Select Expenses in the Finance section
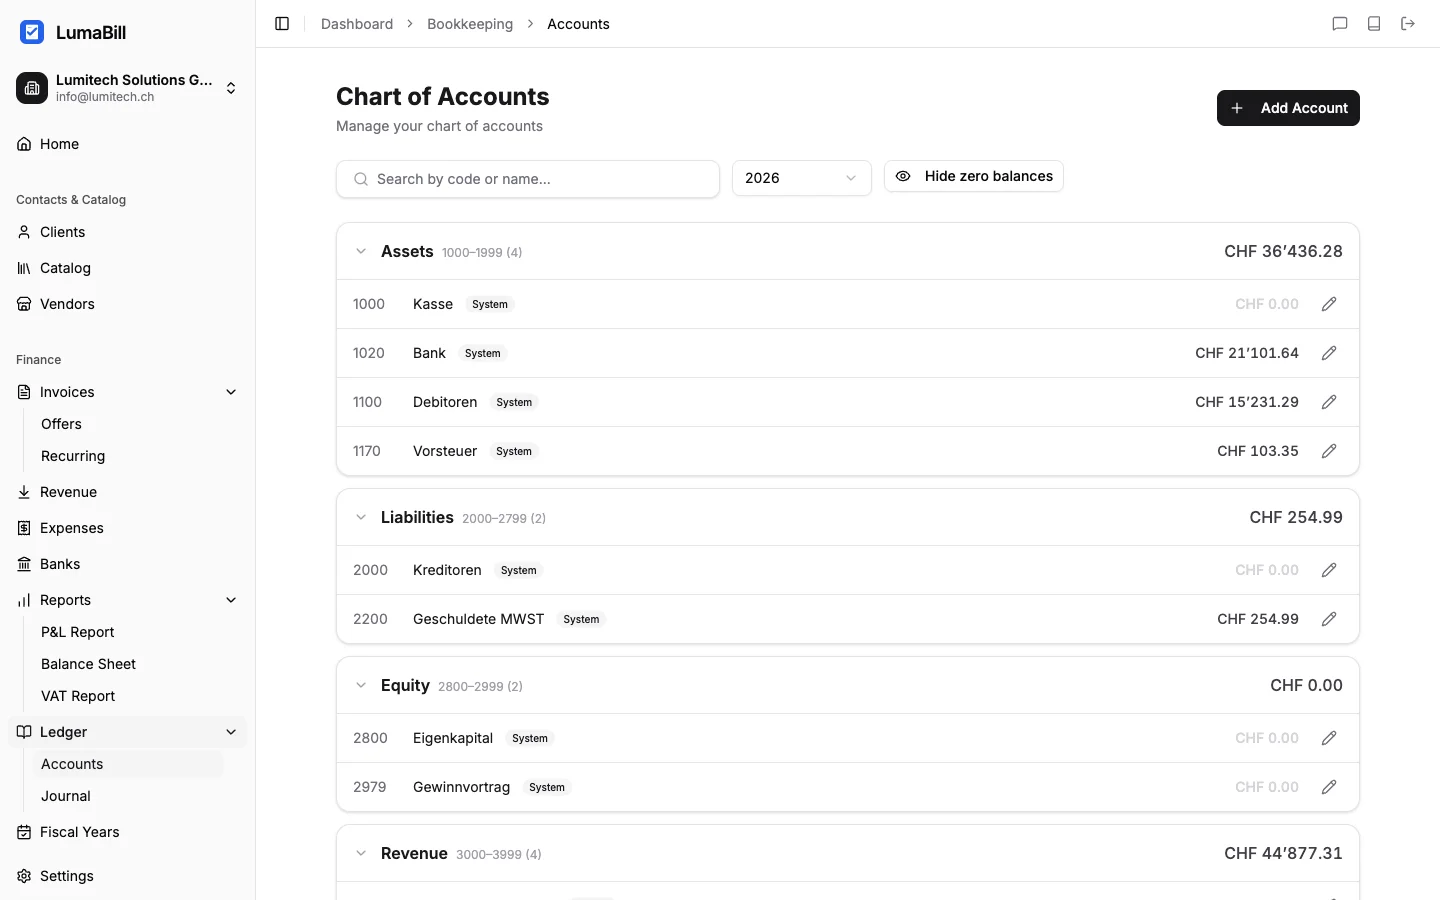Screen dimensions: 1440x900 click(71, 528)
